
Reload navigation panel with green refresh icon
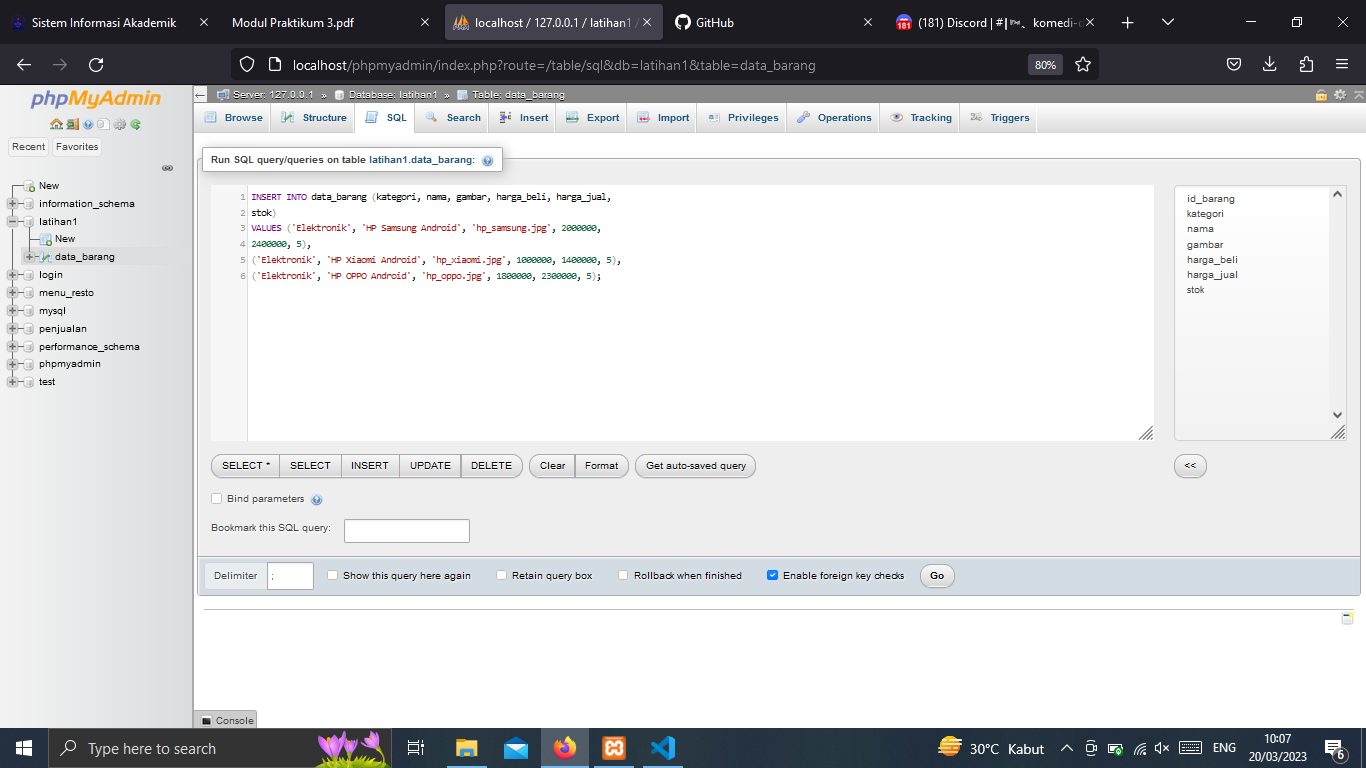(133, 125)
